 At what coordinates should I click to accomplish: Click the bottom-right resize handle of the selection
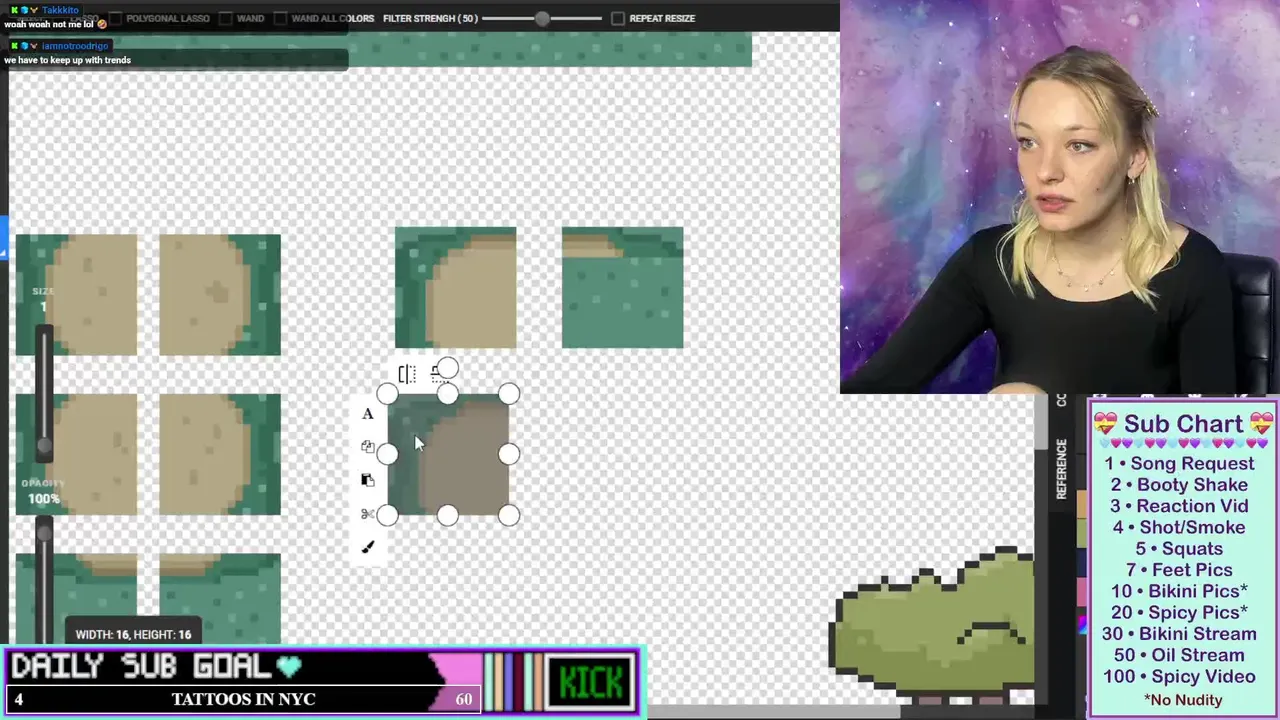tap(509, 515)
